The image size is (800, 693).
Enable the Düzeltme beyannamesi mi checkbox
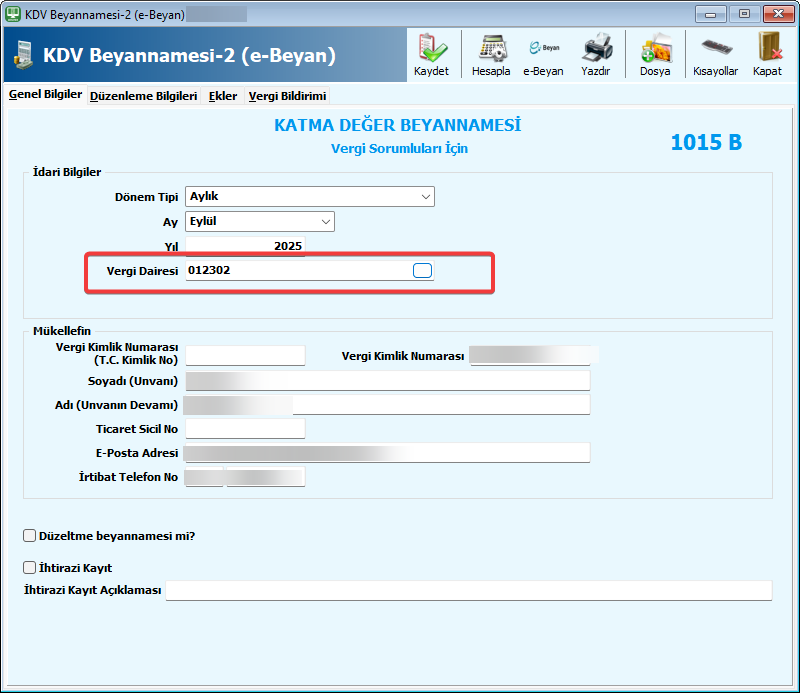[29, 535]
